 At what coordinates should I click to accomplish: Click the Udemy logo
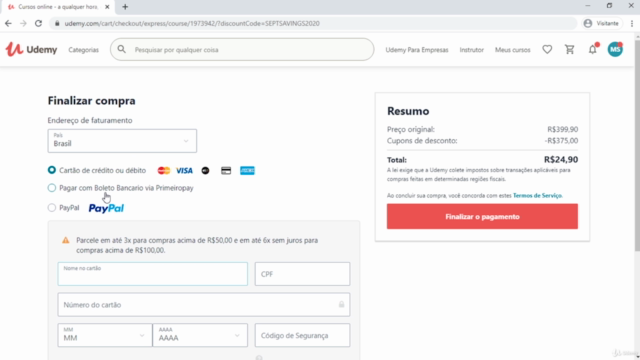tap(31, 49)
